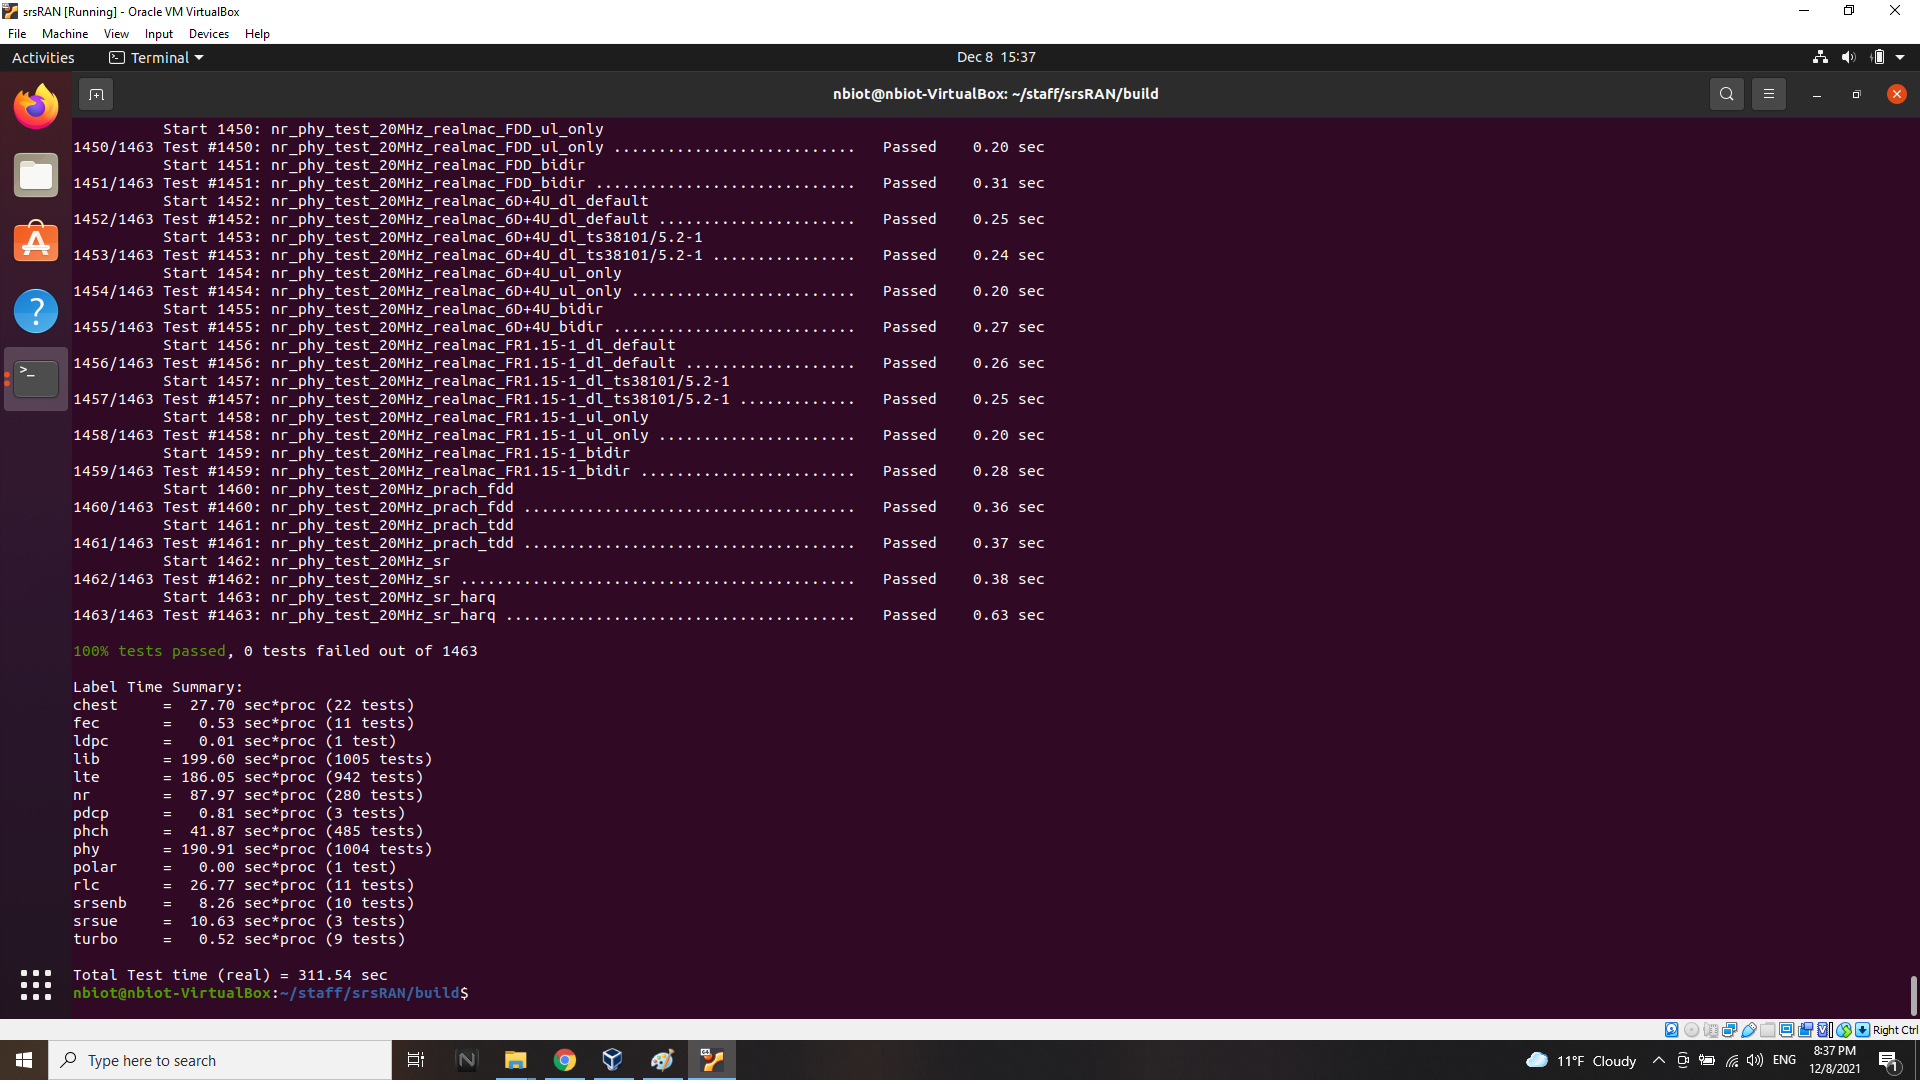Viewport: 1920px width, 1084px height.
Task: Open a new Terminal tab
Action: click(96, 93)
